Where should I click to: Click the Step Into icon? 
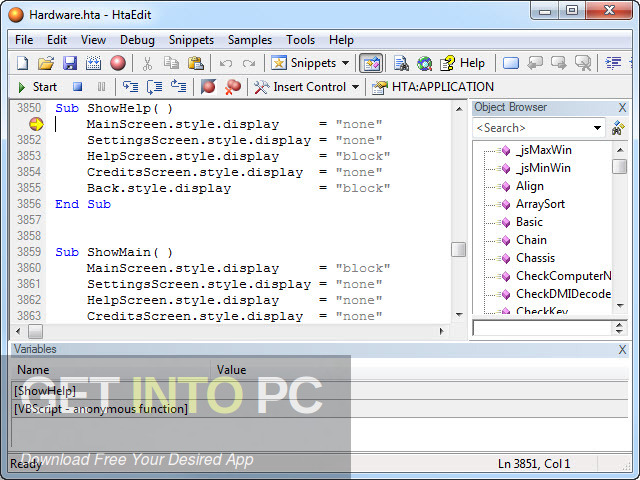click(131, 87)
